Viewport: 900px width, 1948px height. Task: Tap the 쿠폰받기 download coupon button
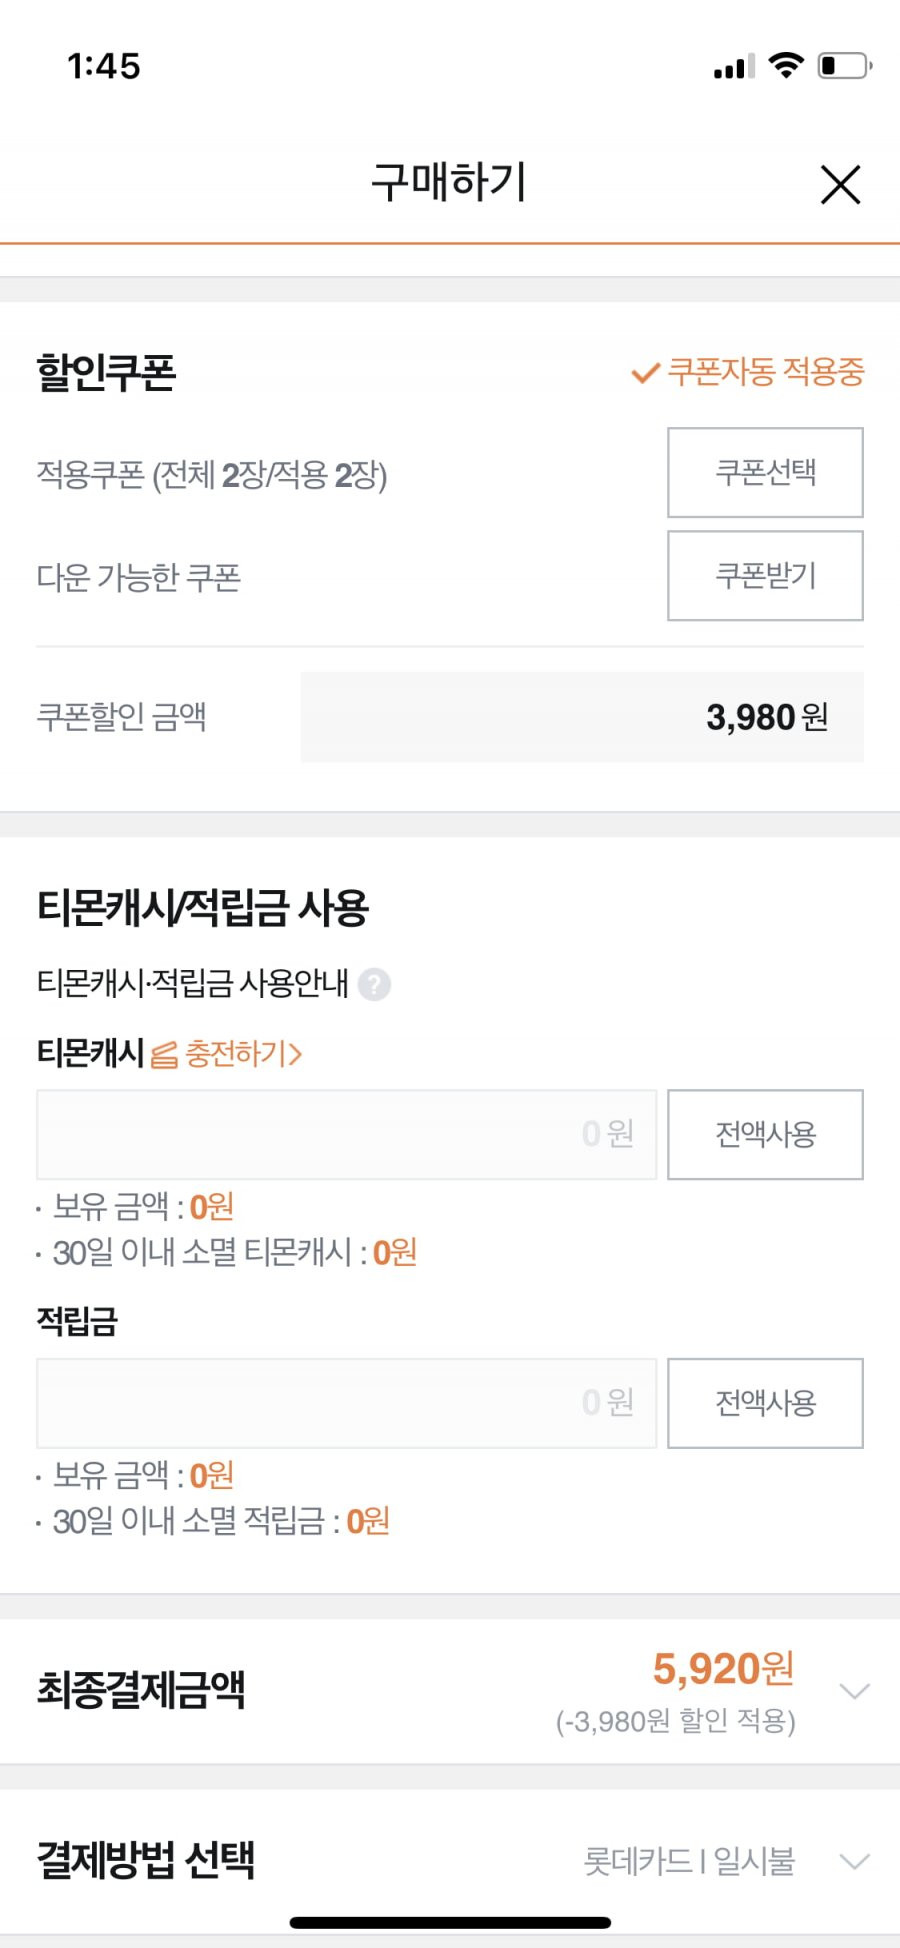(x=765, y=576)
